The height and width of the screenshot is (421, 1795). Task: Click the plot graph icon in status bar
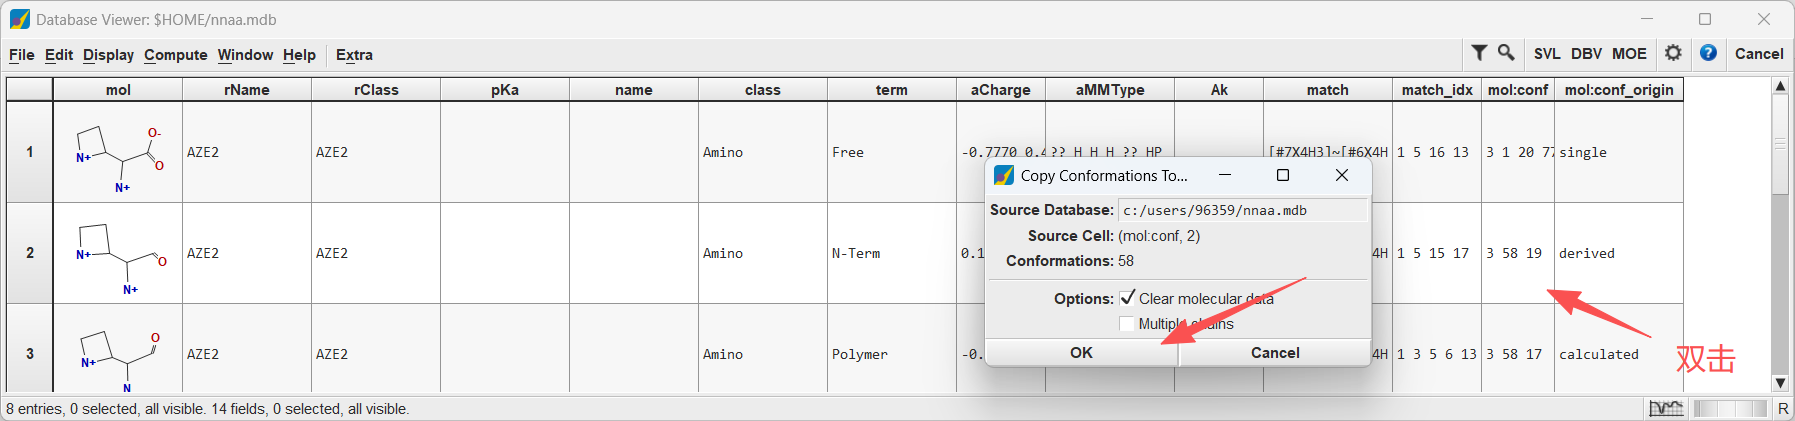[1666, 408]
